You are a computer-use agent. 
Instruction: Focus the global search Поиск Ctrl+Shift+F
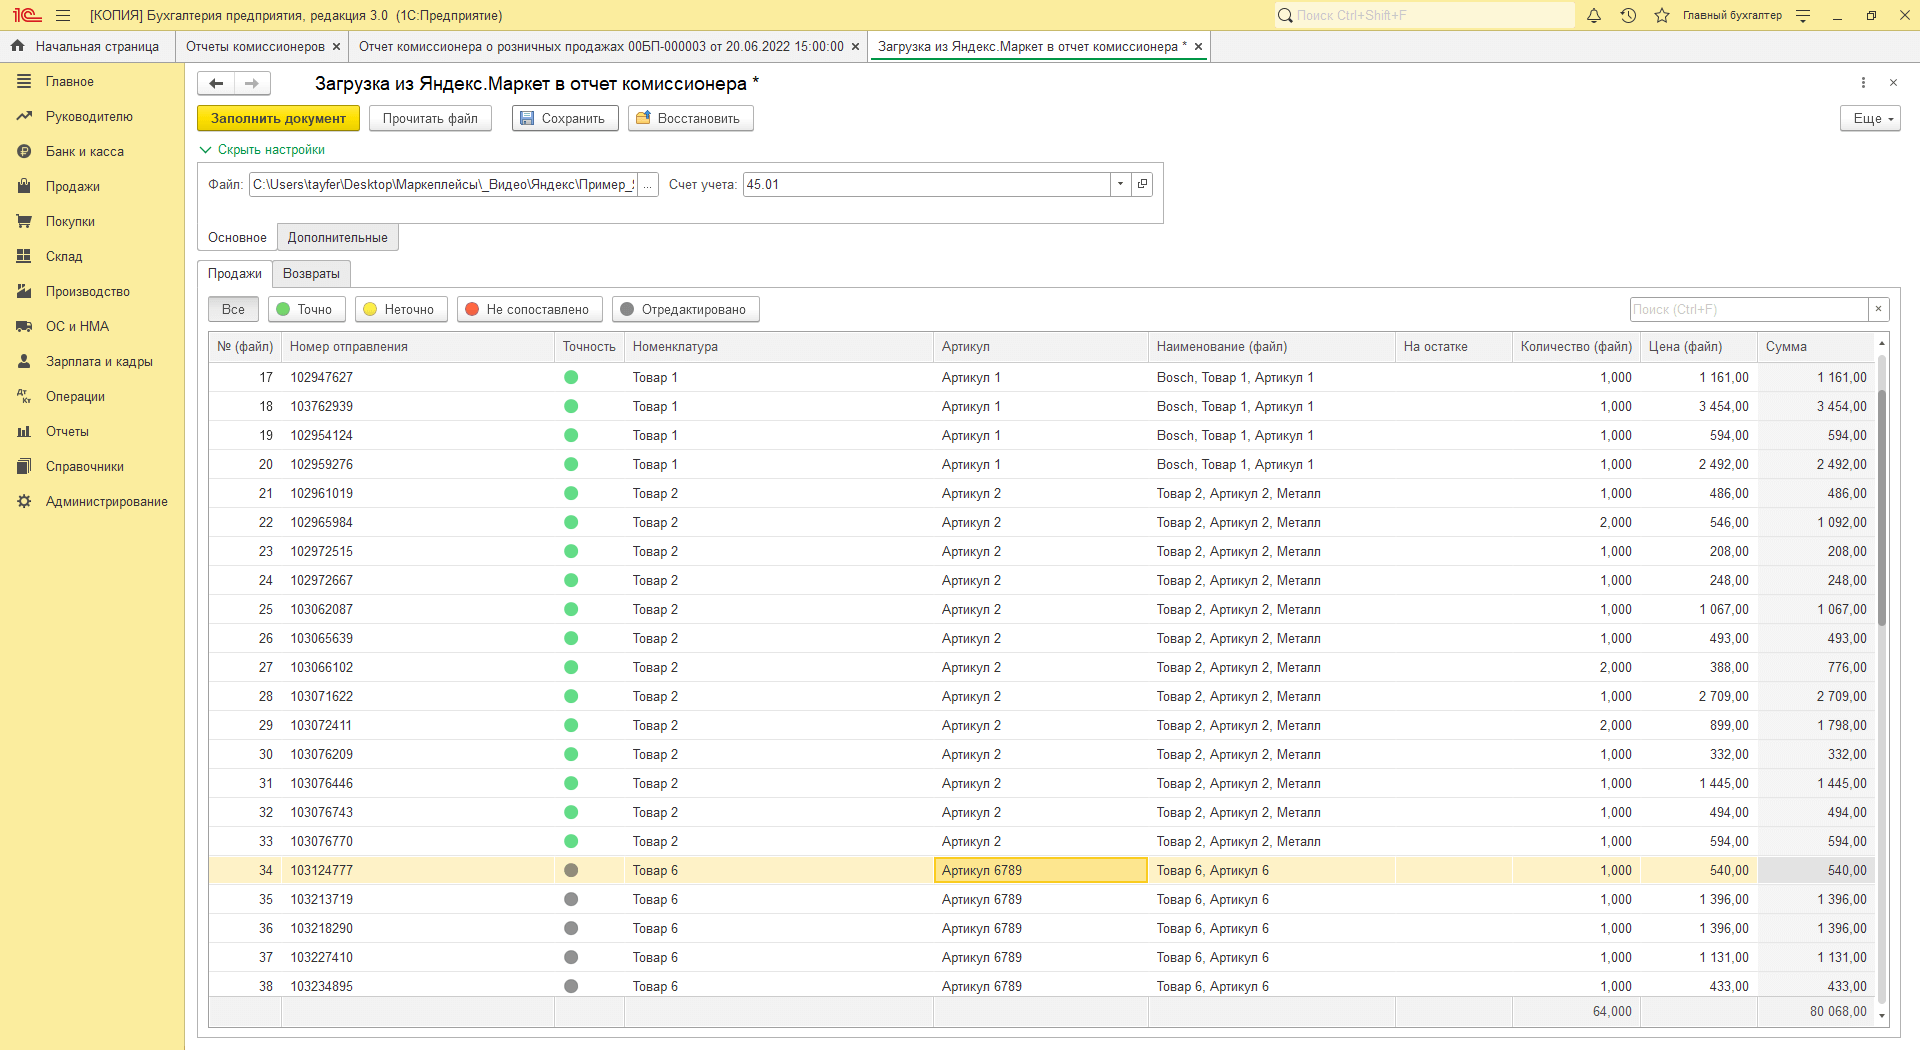(1424, 15)
